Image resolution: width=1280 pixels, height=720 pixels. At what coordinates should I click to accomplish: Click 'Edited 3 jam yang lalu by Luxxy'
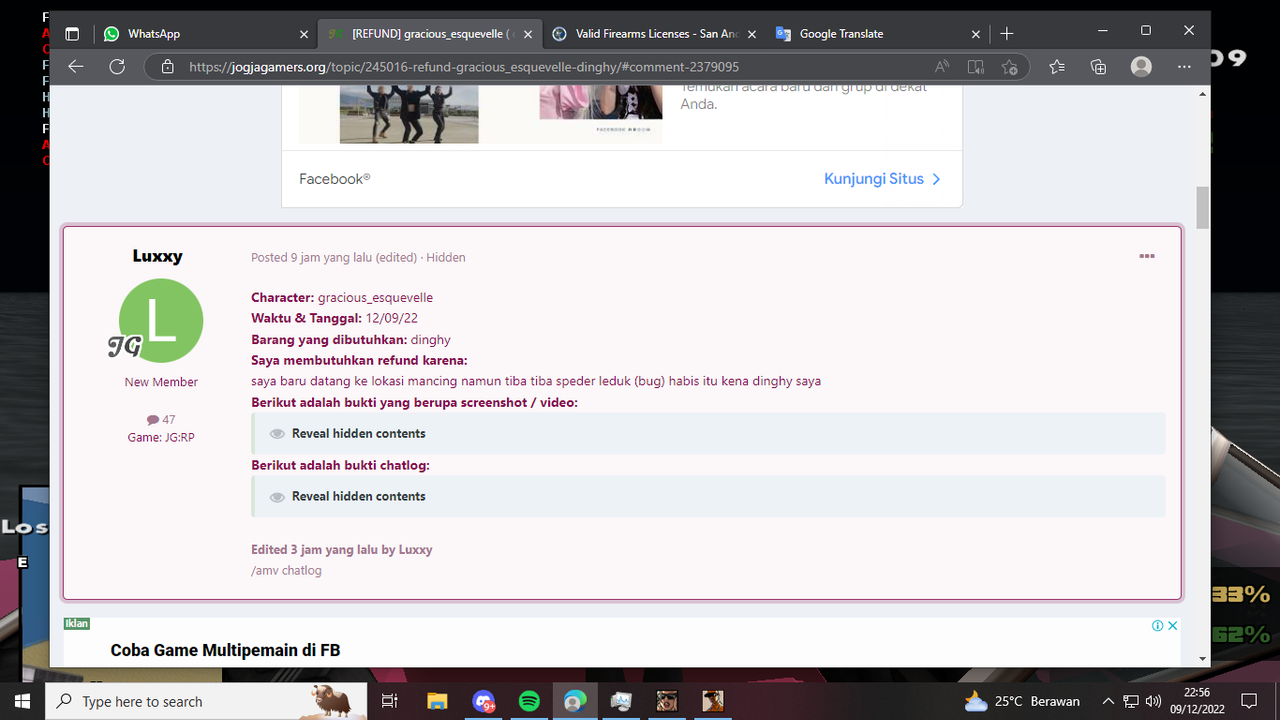tap(341, 549)
